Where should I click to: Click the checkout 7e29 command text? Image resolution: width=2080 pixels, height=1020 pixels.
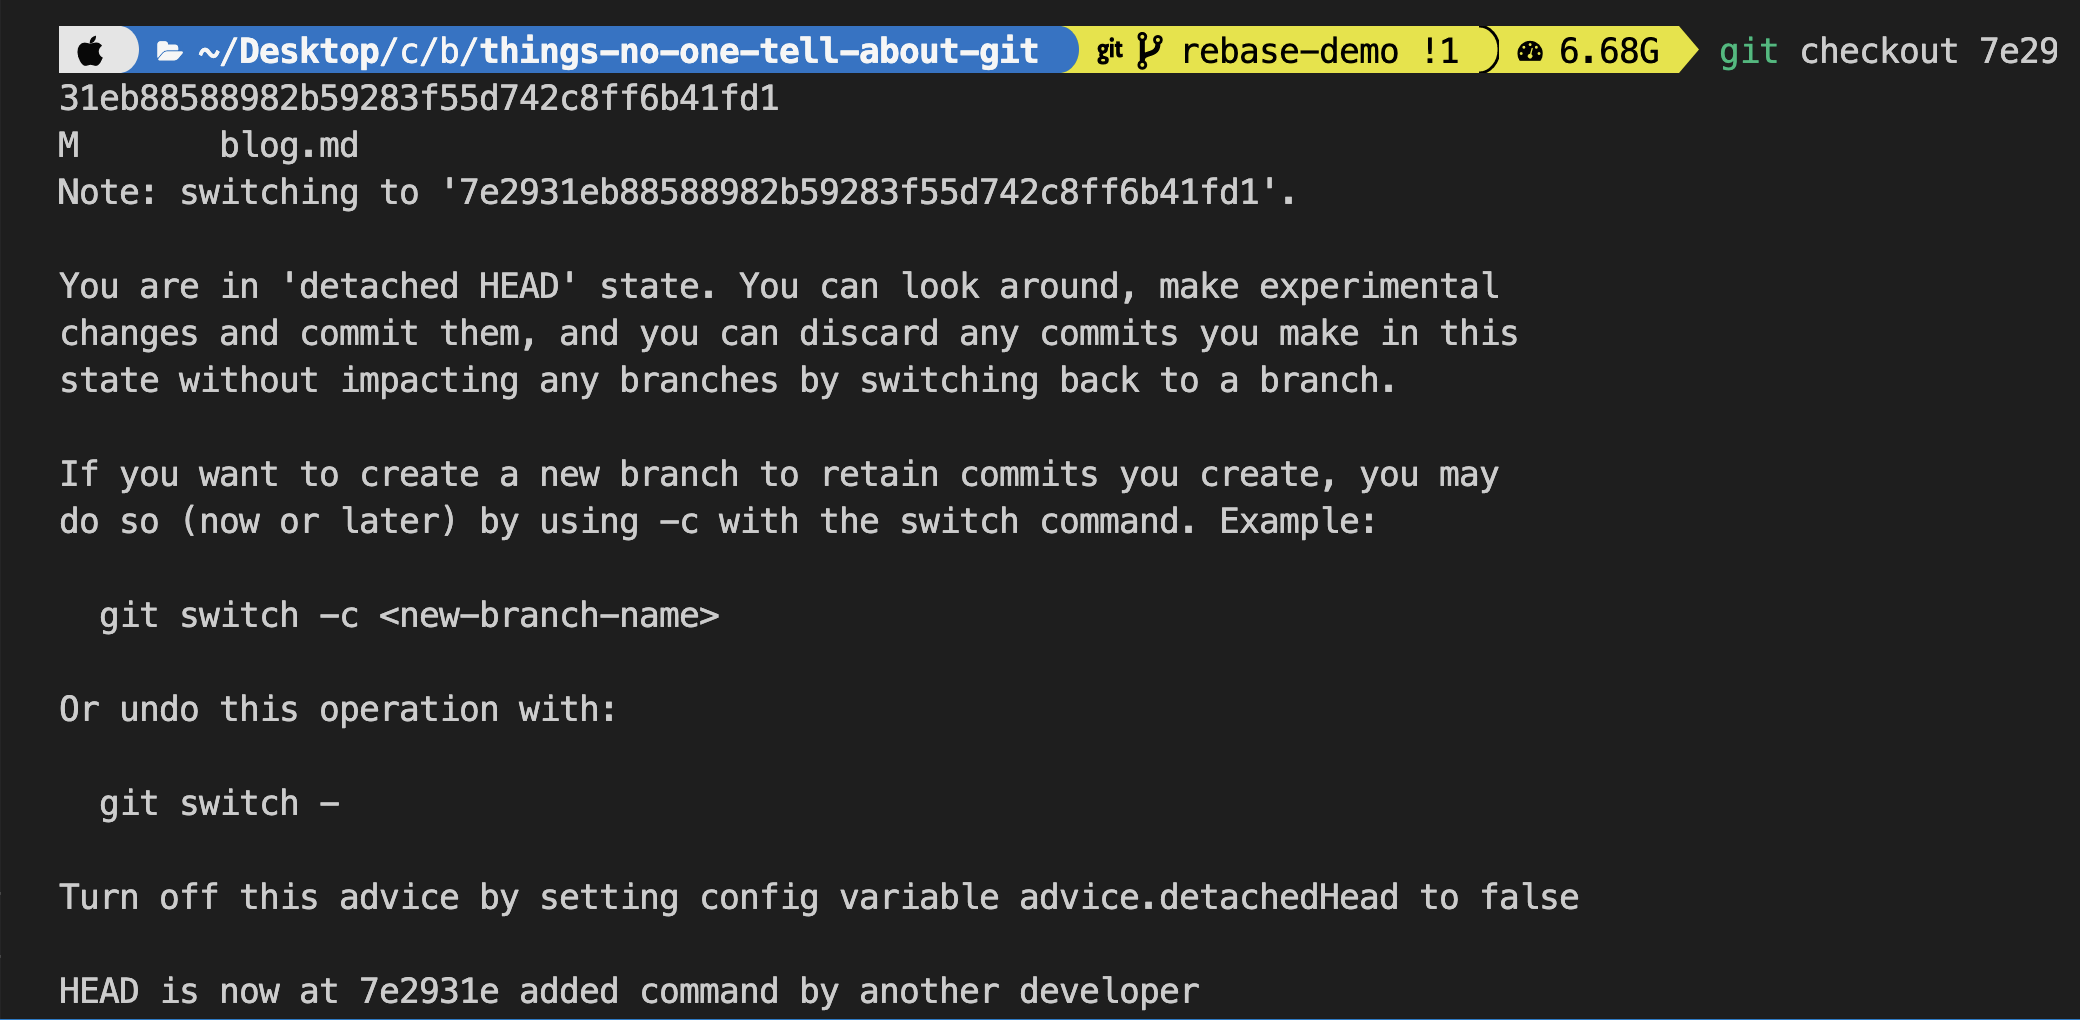tap(1929, 51)
